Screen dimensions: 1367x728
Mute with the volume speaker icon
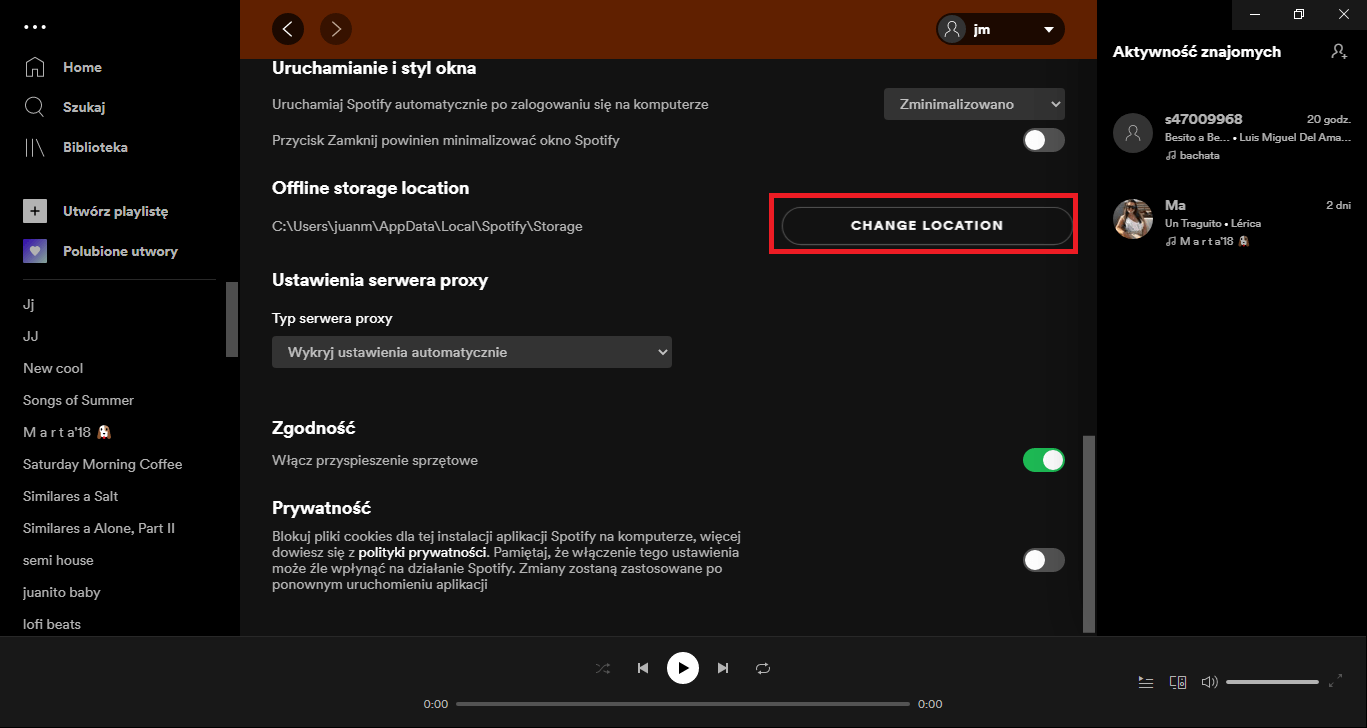1209,682
